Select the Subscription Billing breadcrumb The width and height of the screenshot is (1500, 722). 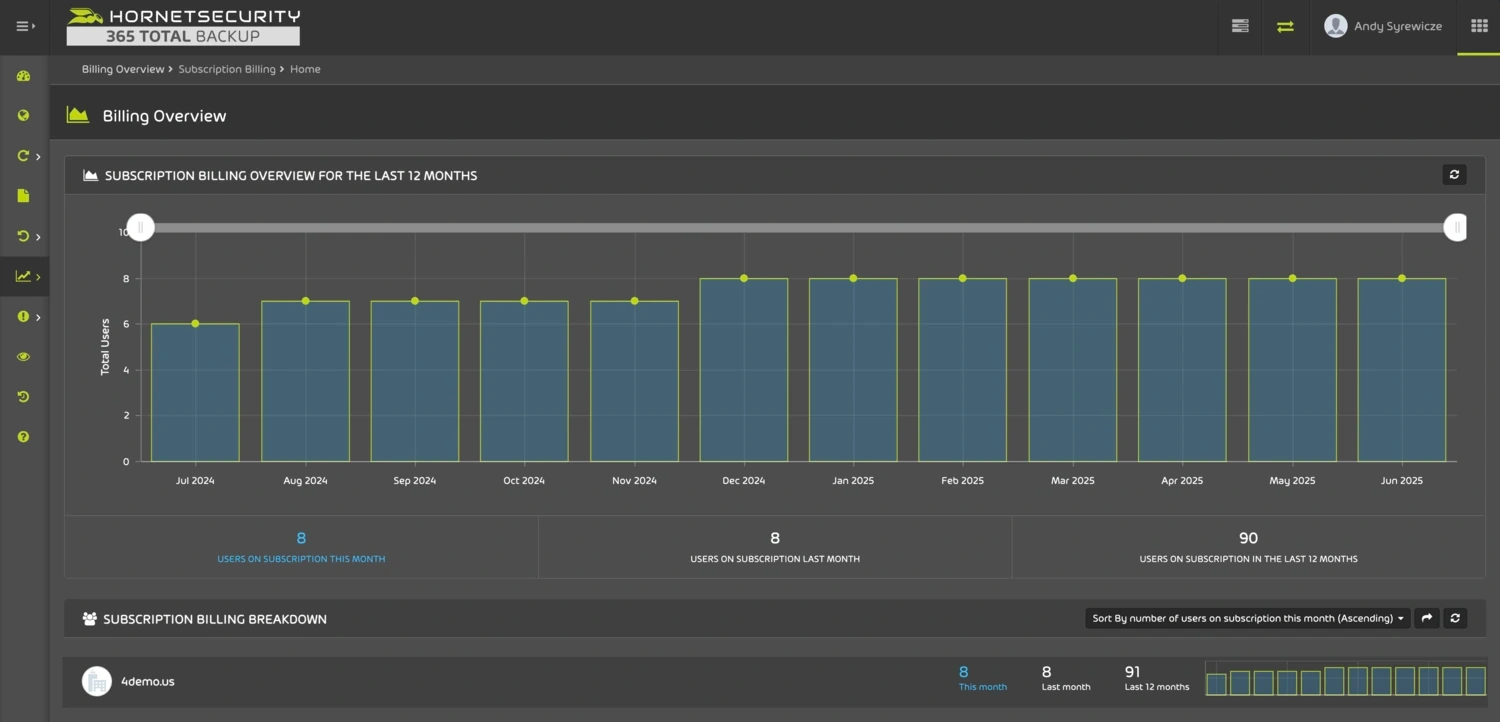point(227,68)
